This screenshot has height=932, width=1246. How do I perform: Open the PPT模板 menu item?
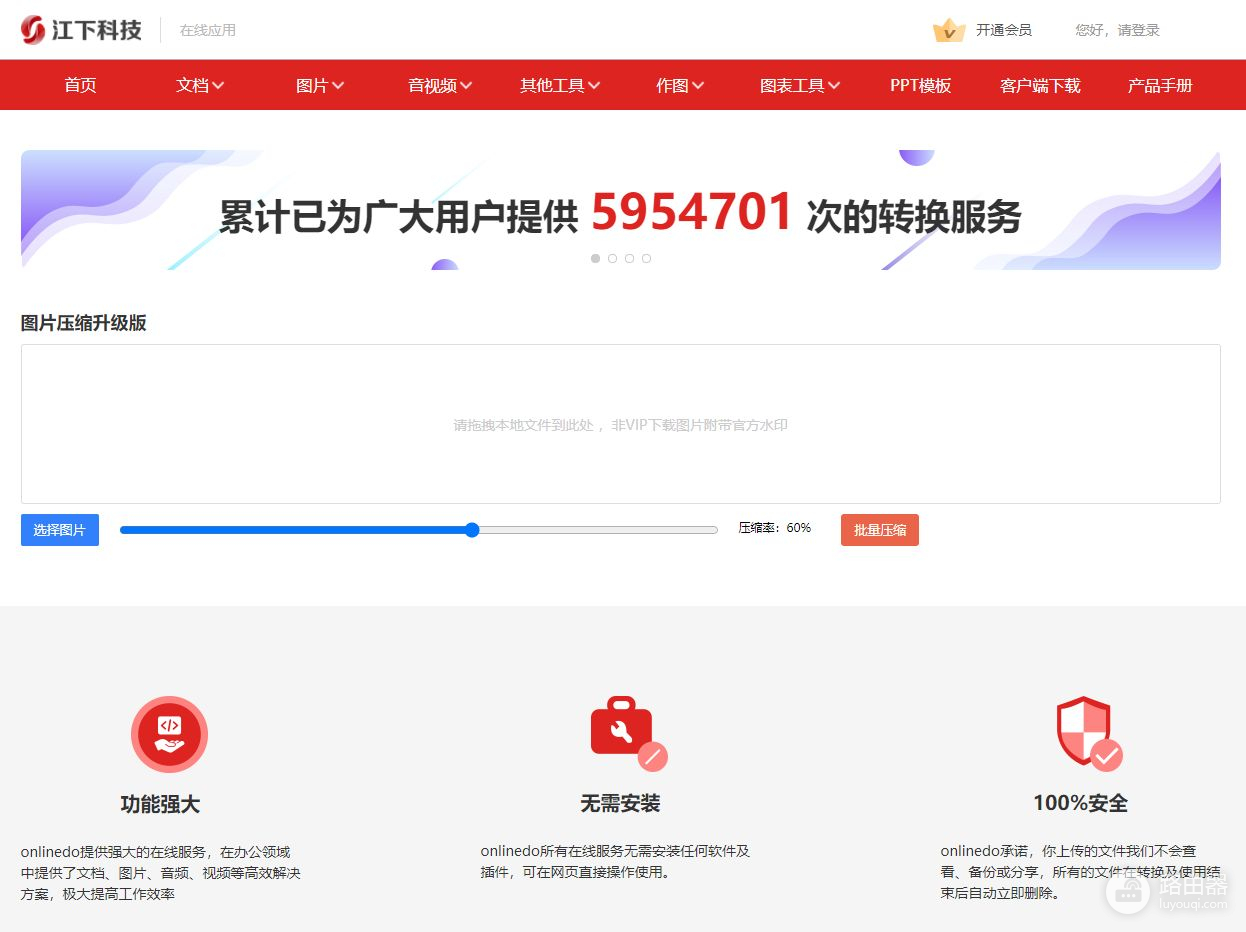point(920,85)
